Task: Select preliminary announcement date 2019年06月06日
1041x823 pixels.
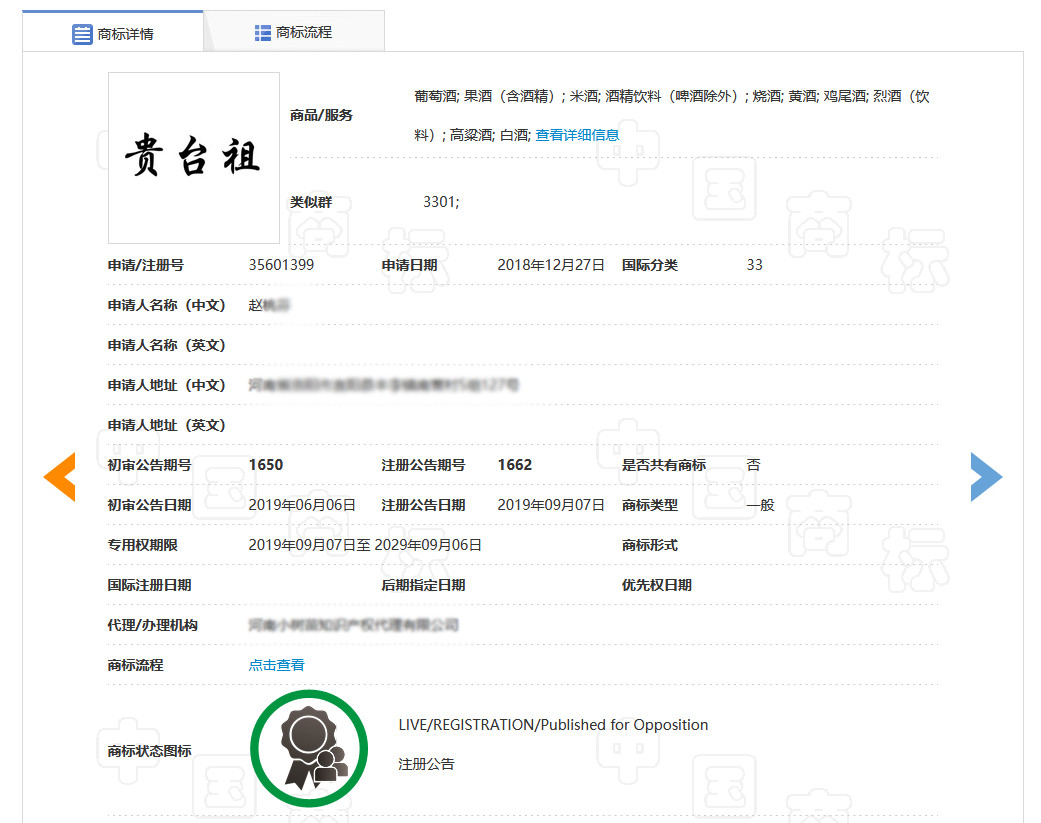Action: point(302,505)
